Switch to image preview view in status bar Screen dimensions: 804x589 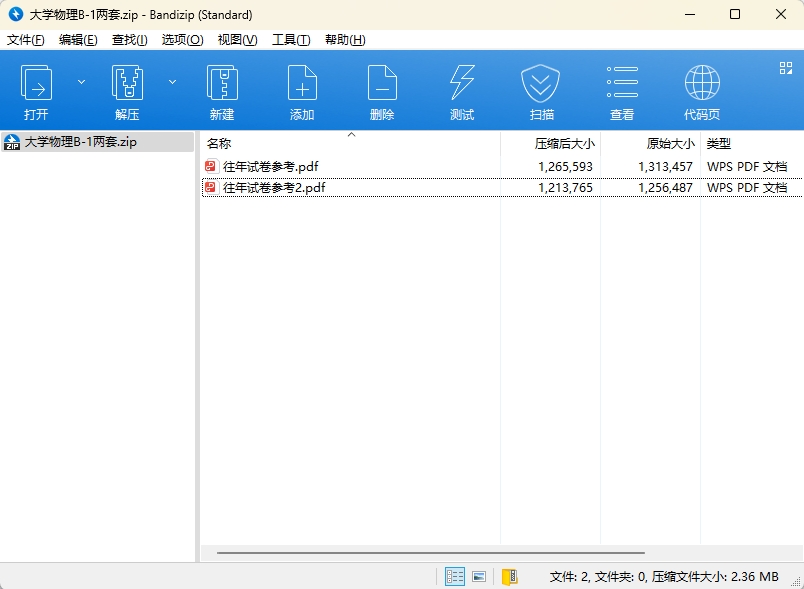479,577
